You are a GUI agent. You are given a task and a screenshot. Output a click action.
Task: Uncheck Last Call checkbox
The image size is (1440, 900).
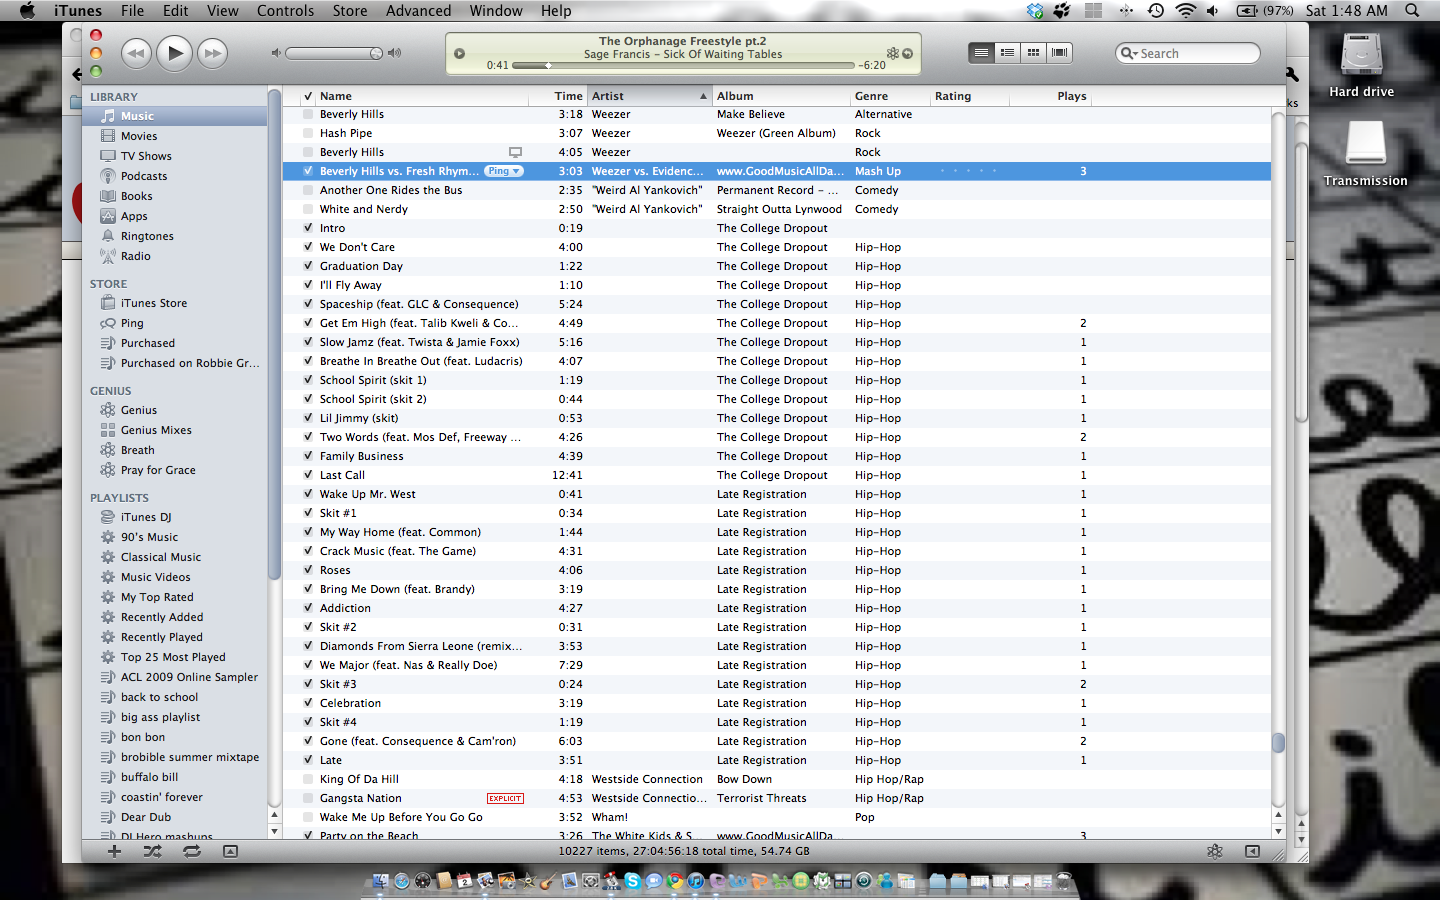[x=308, y=475]
